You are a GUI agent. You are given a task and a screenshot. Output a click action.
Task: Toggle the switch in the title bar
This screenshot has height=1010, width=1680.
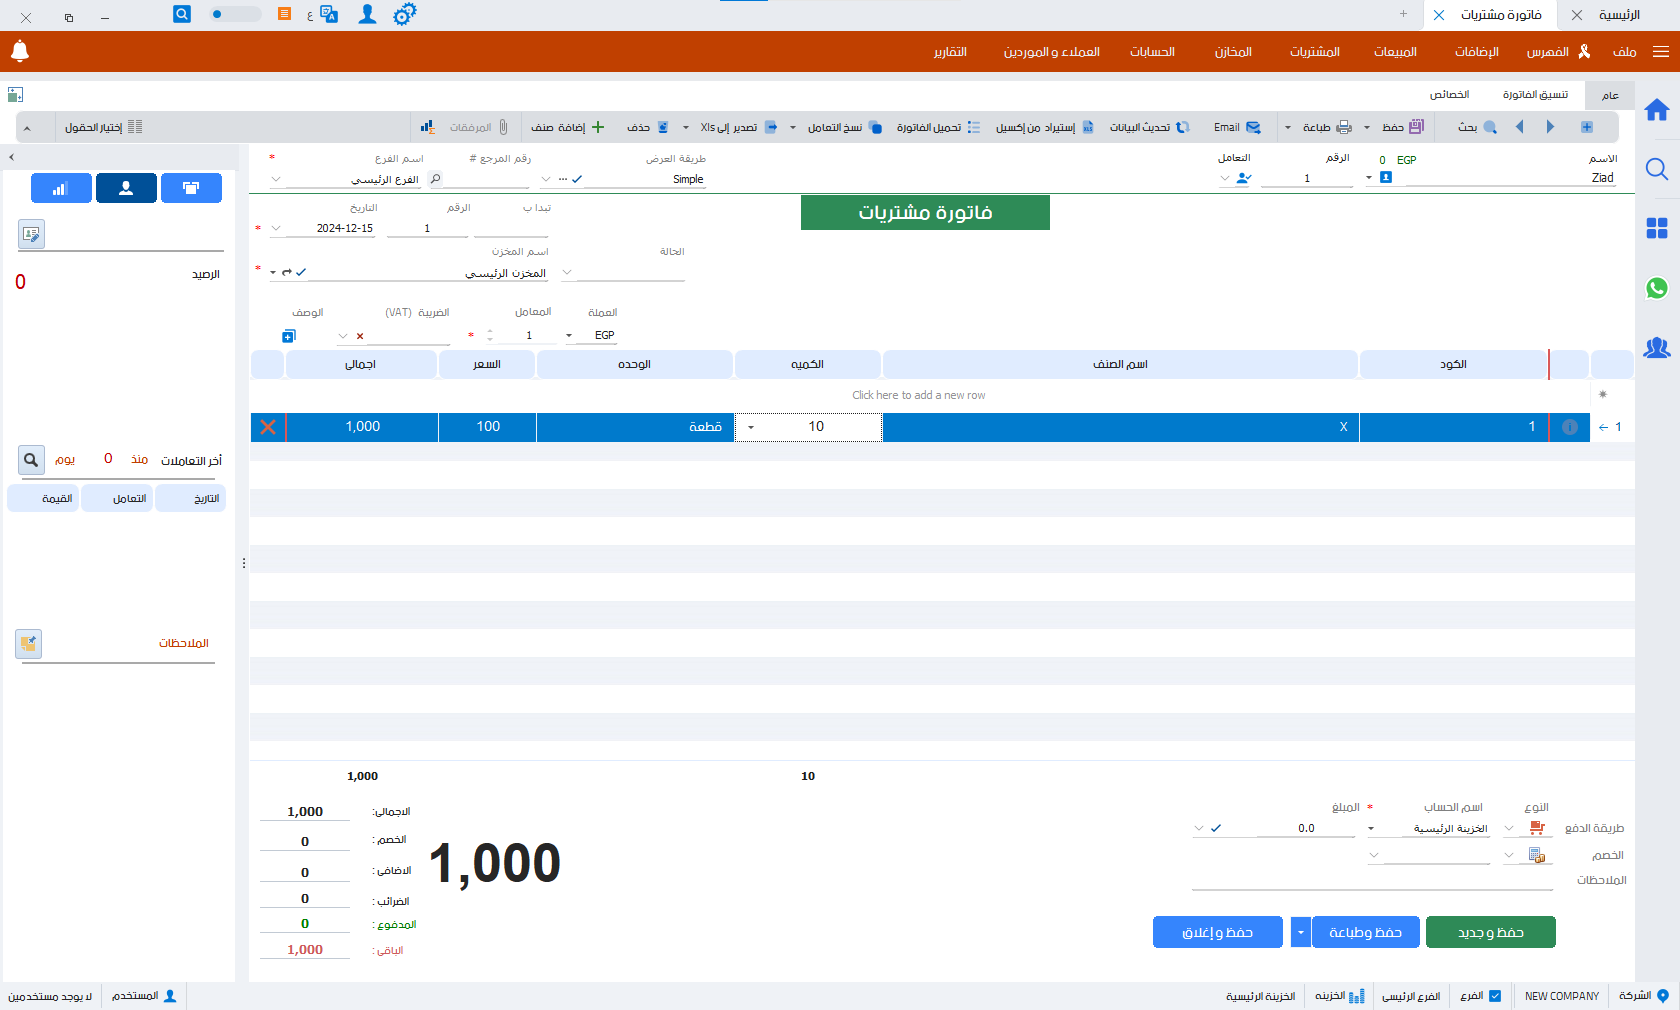pyautogui.click(x=235, y=14)
